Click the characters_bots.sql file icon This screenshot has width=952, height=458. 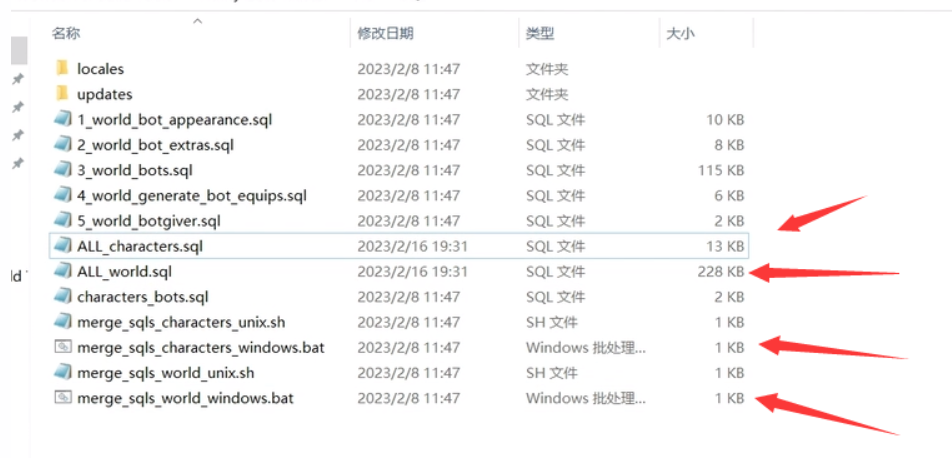62,297
